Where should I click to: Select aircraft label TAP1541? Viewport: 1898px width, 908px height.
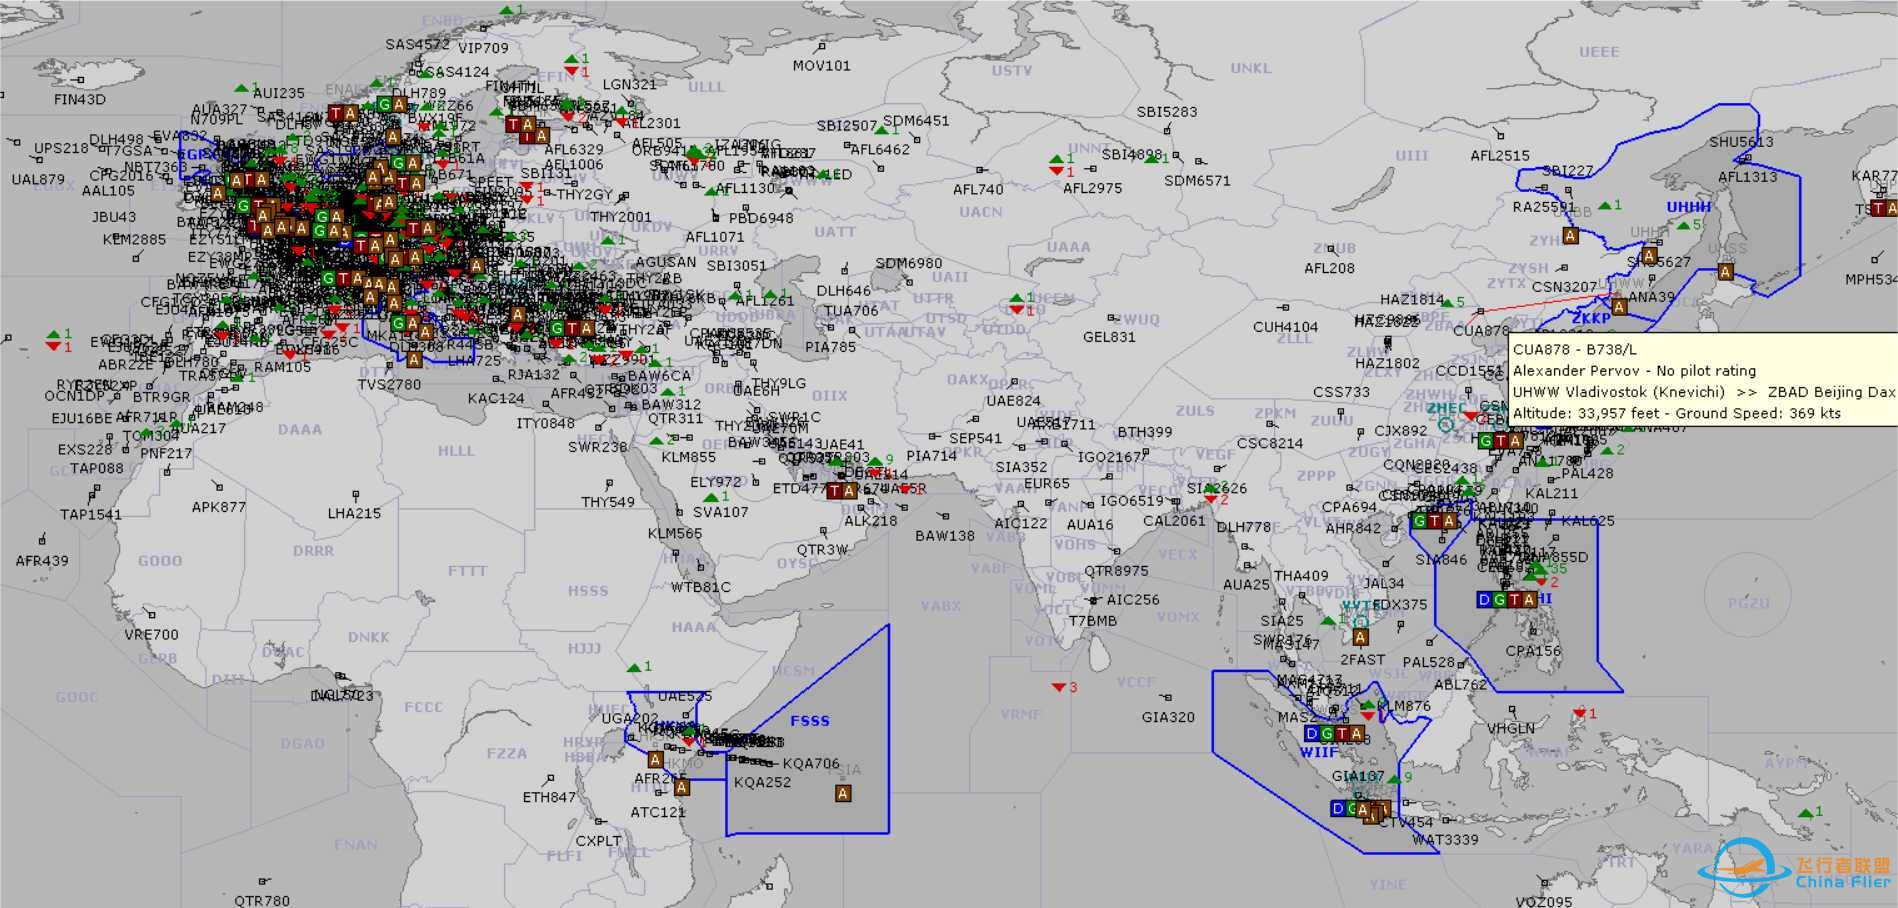[90, 515]
